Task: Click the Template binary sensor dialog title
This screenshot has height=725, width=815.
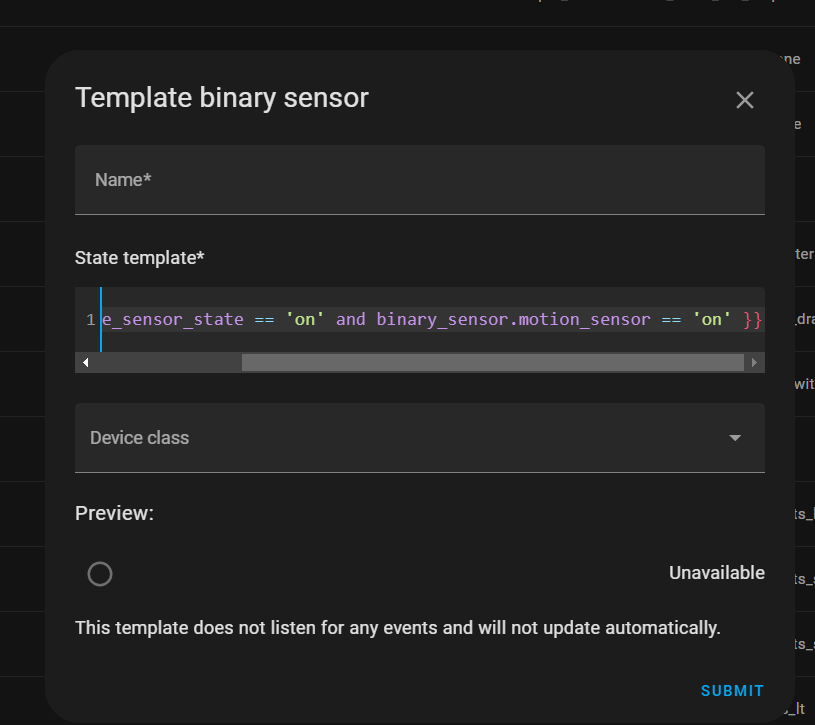Action: coord(222,98)
